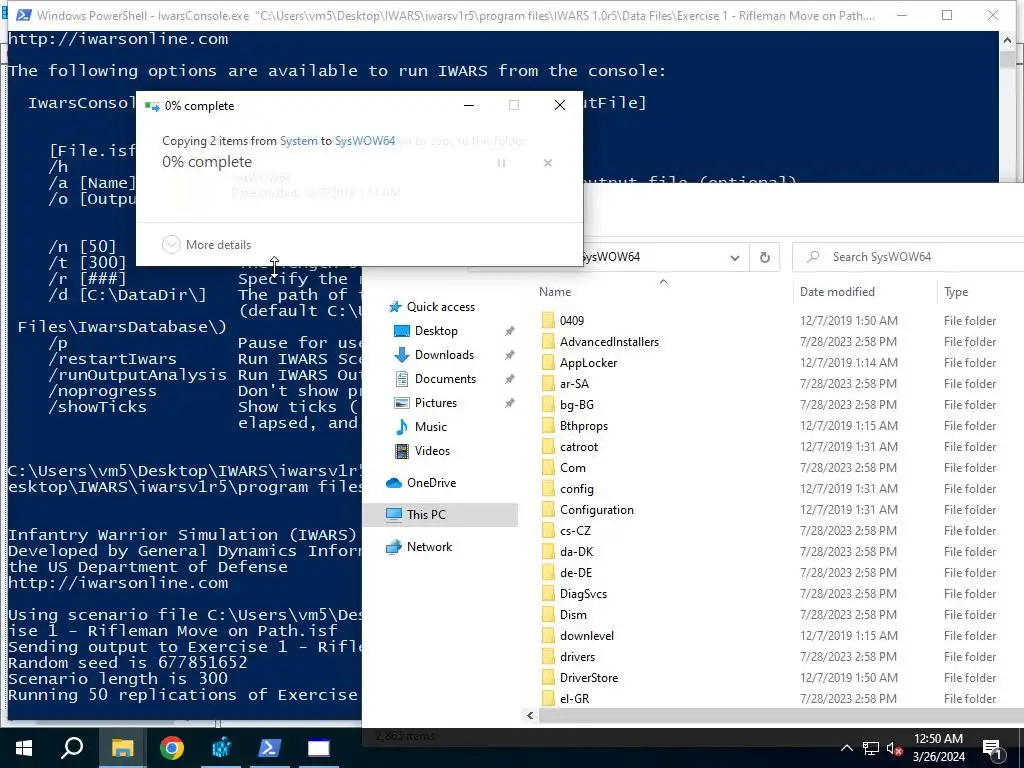1024x768 pixels.
Task: Open Pictures in navigation pane
Action: pos(426,403)
